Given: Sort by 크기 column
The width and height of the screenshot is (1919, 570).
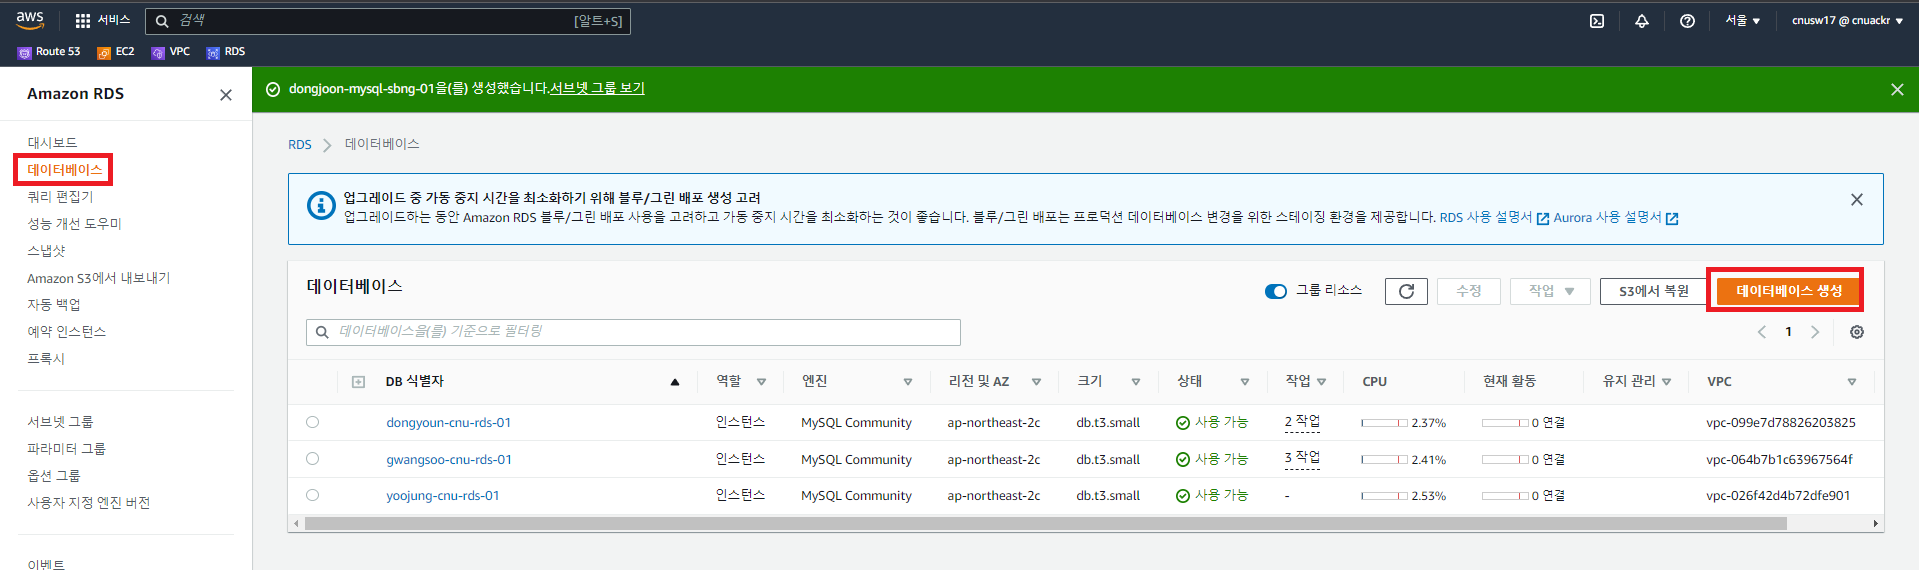Looking at the screenshot, I should coord(1136,382).
